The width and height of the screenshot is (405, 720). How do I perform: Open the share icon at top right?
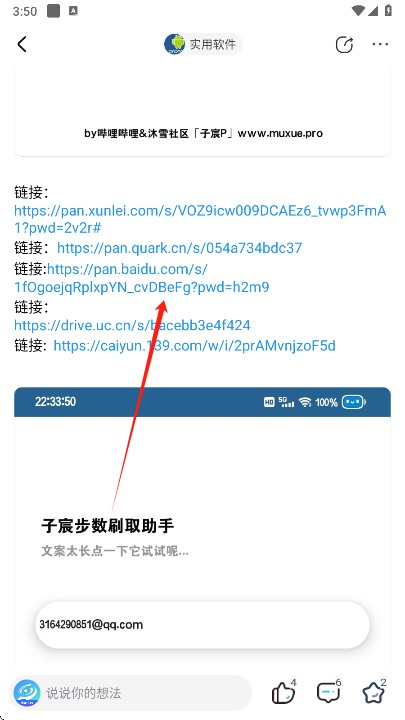point(344,45)
